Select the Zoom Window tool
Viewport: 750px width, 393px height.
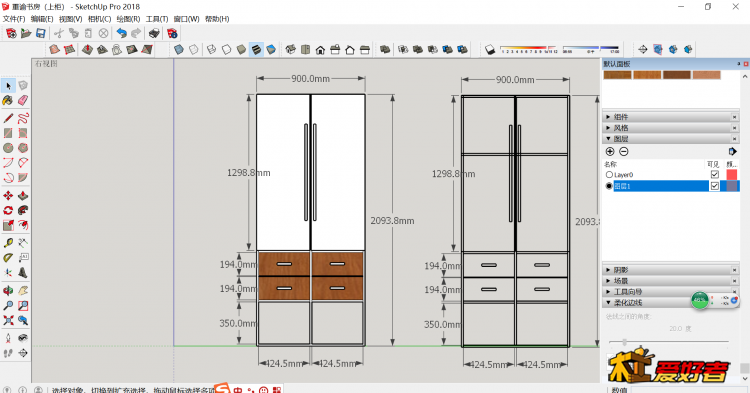point(23,306)
